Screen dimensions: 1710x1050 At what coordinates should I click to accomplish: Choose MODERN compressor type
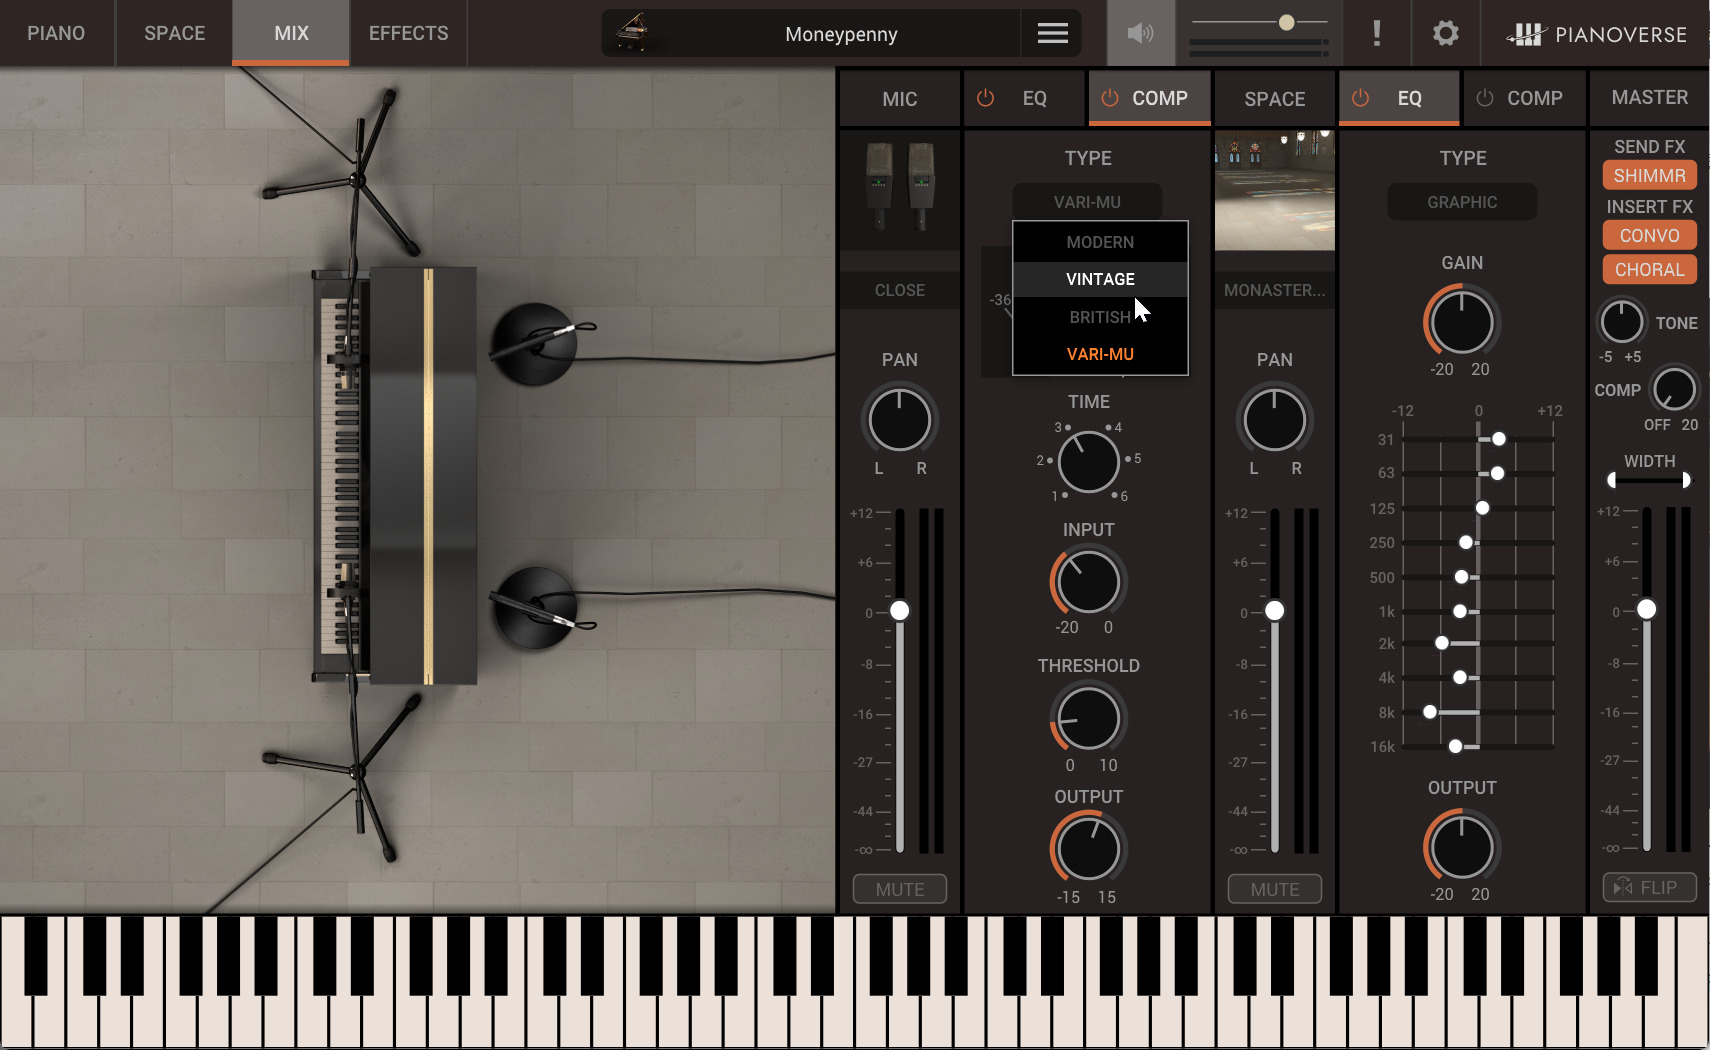[1100, 242]
